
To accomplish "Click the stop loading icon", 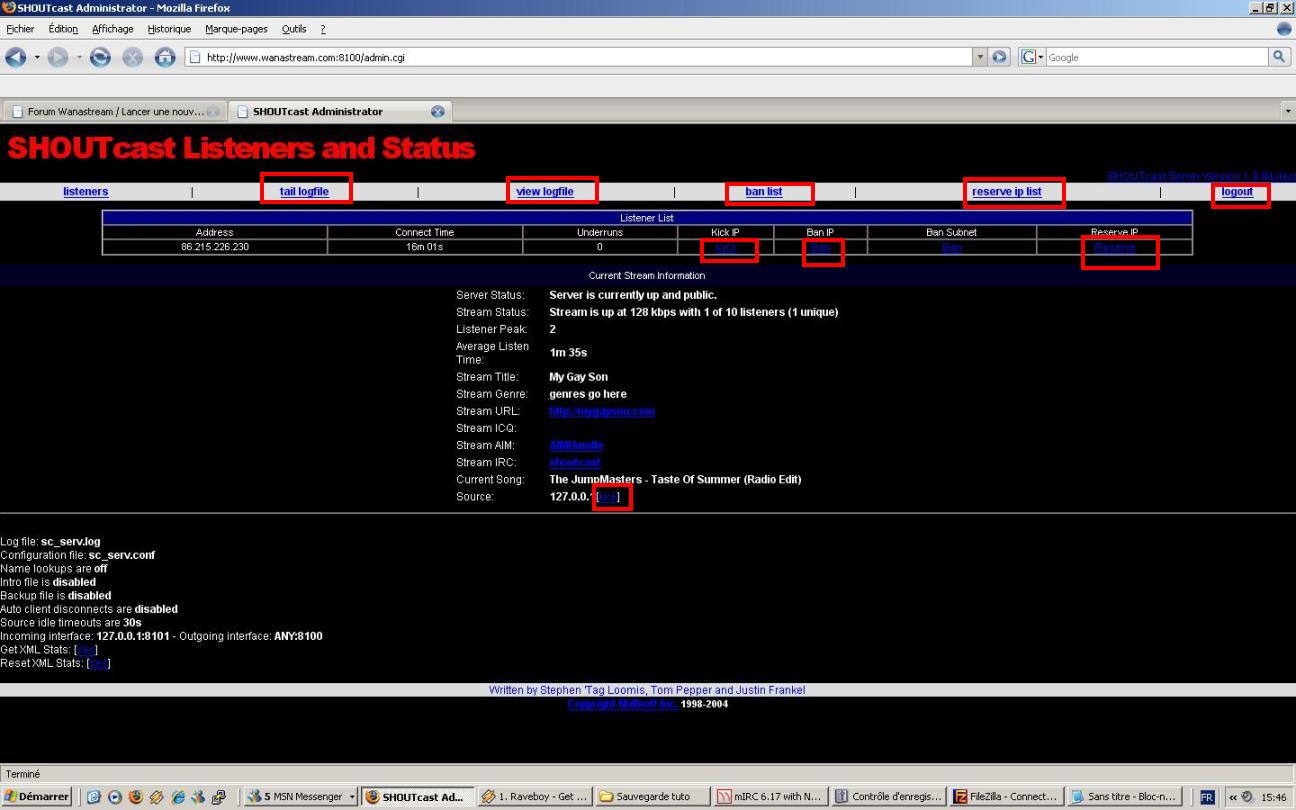I will point(132,57).
